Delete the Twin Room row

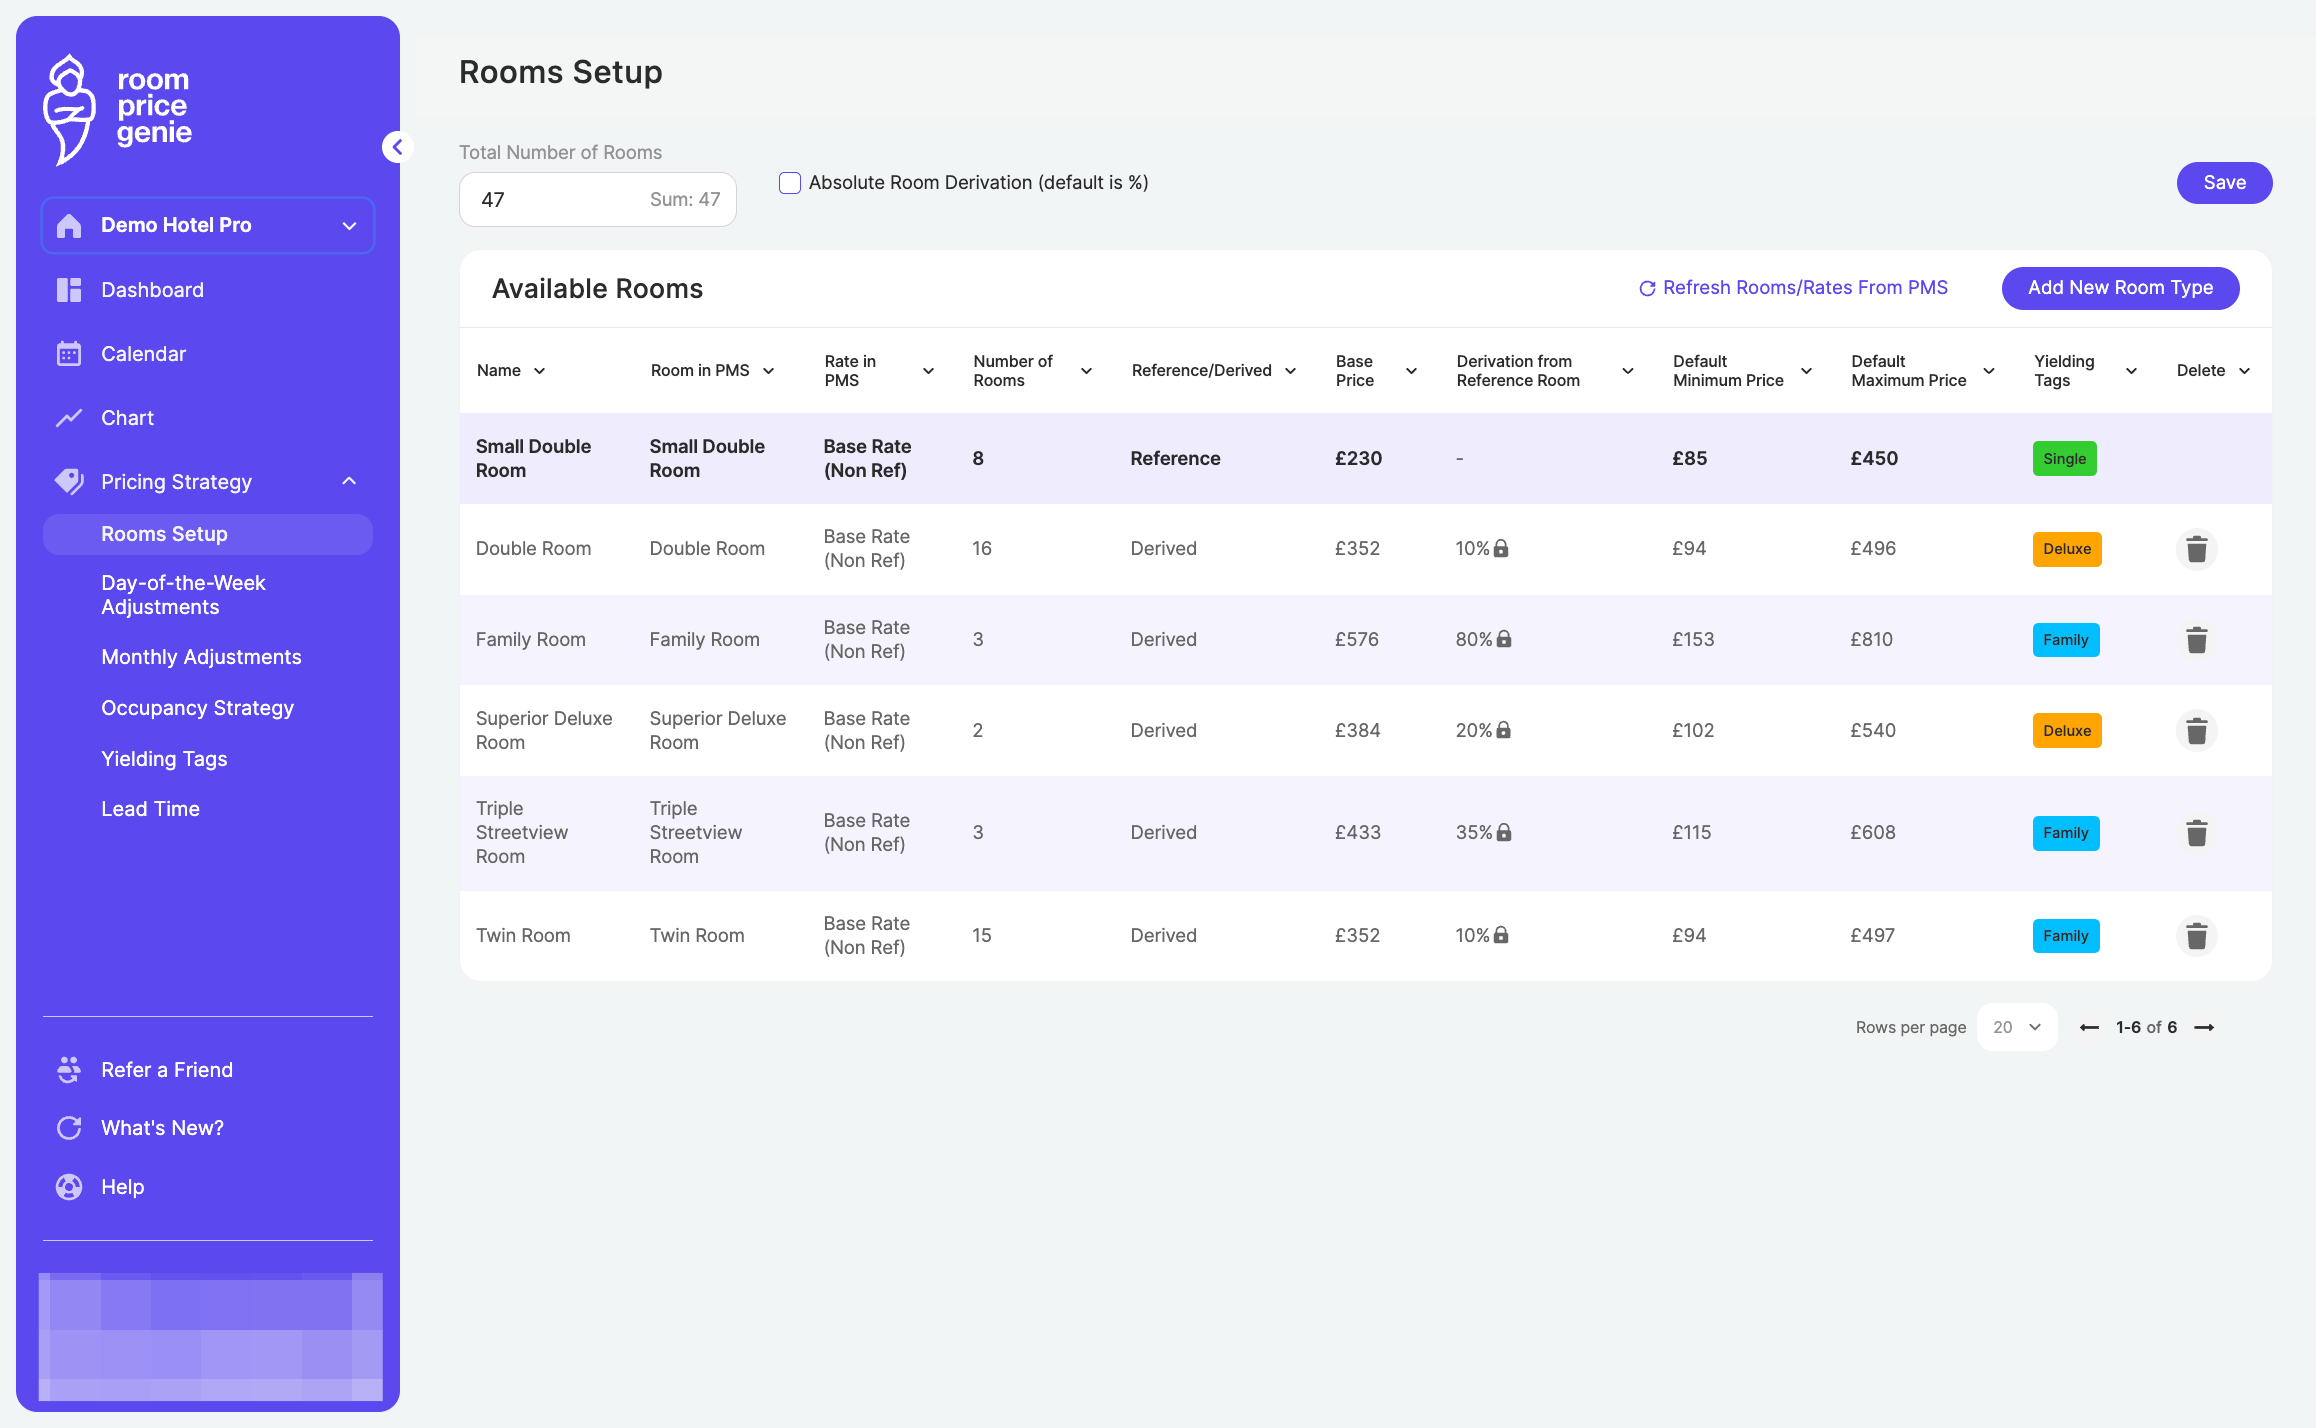(x=2197, y=936)
